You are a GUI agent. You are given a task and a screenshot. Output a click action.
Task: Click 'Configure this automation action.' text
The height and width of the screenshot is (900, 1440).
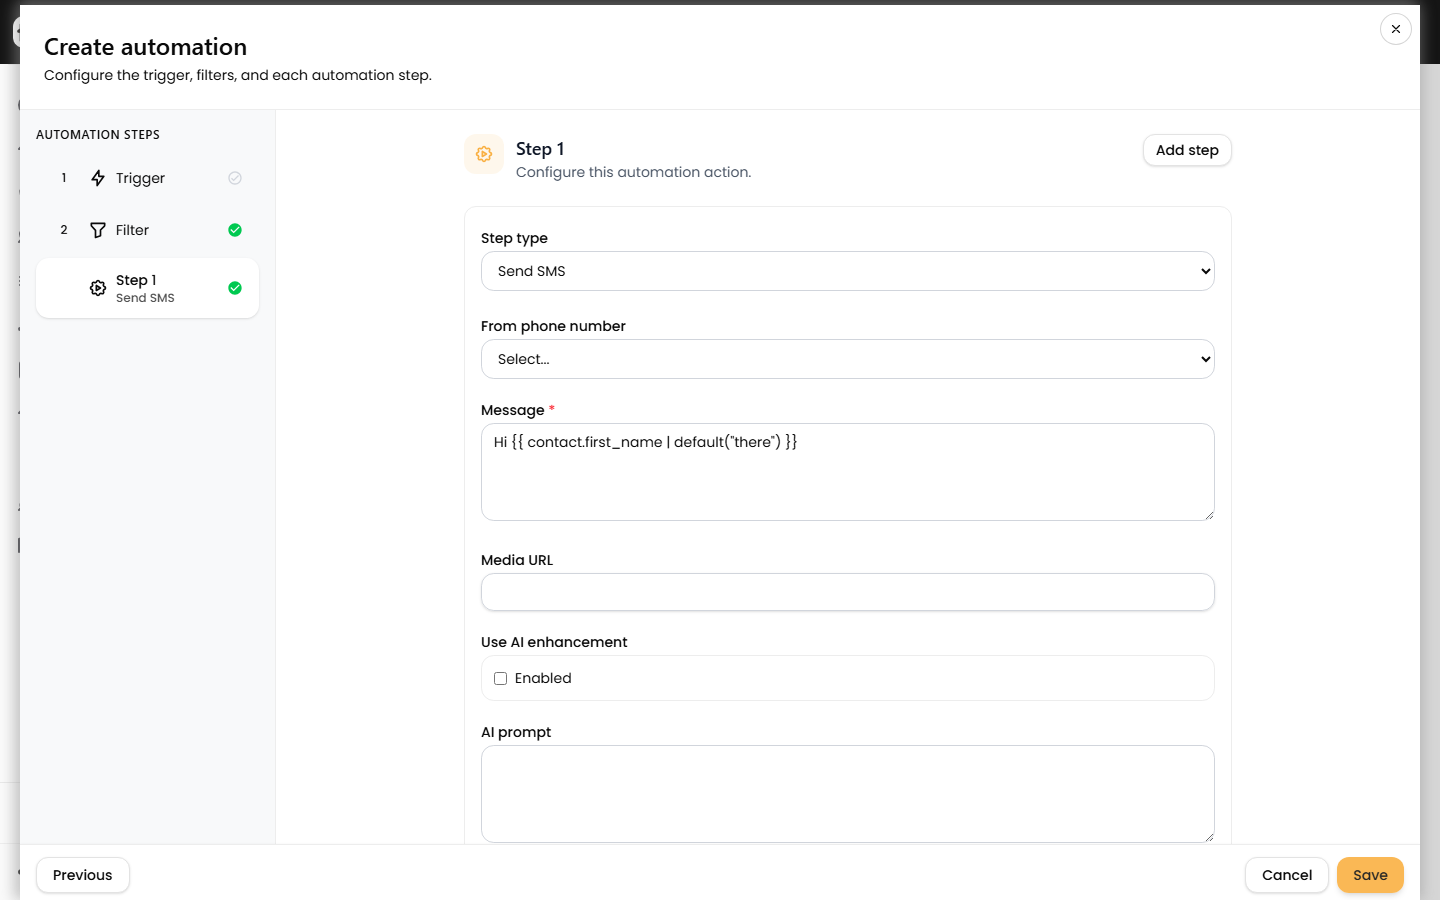(633, 172)
